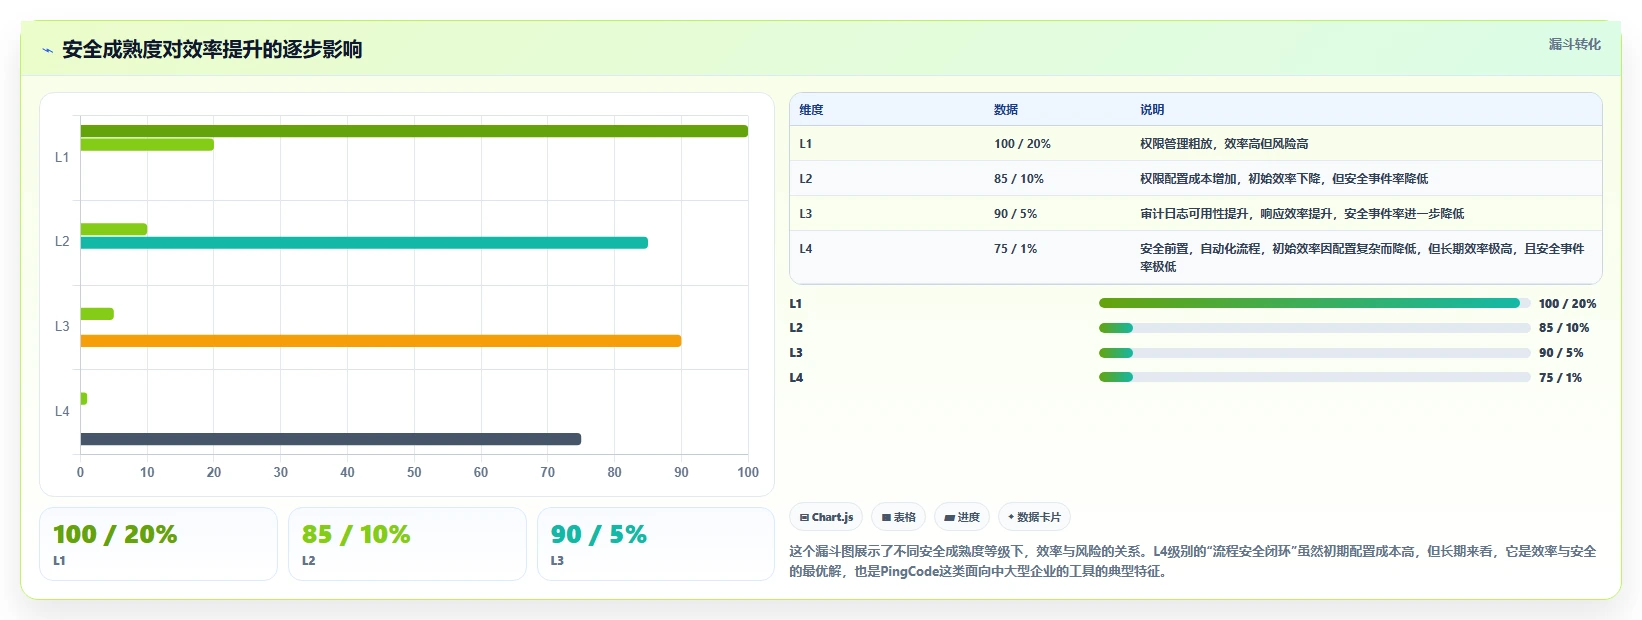Click the summary paragraph starting 这个漏斗图展示了
The image size is (1642, 620).
(1192, 561)
